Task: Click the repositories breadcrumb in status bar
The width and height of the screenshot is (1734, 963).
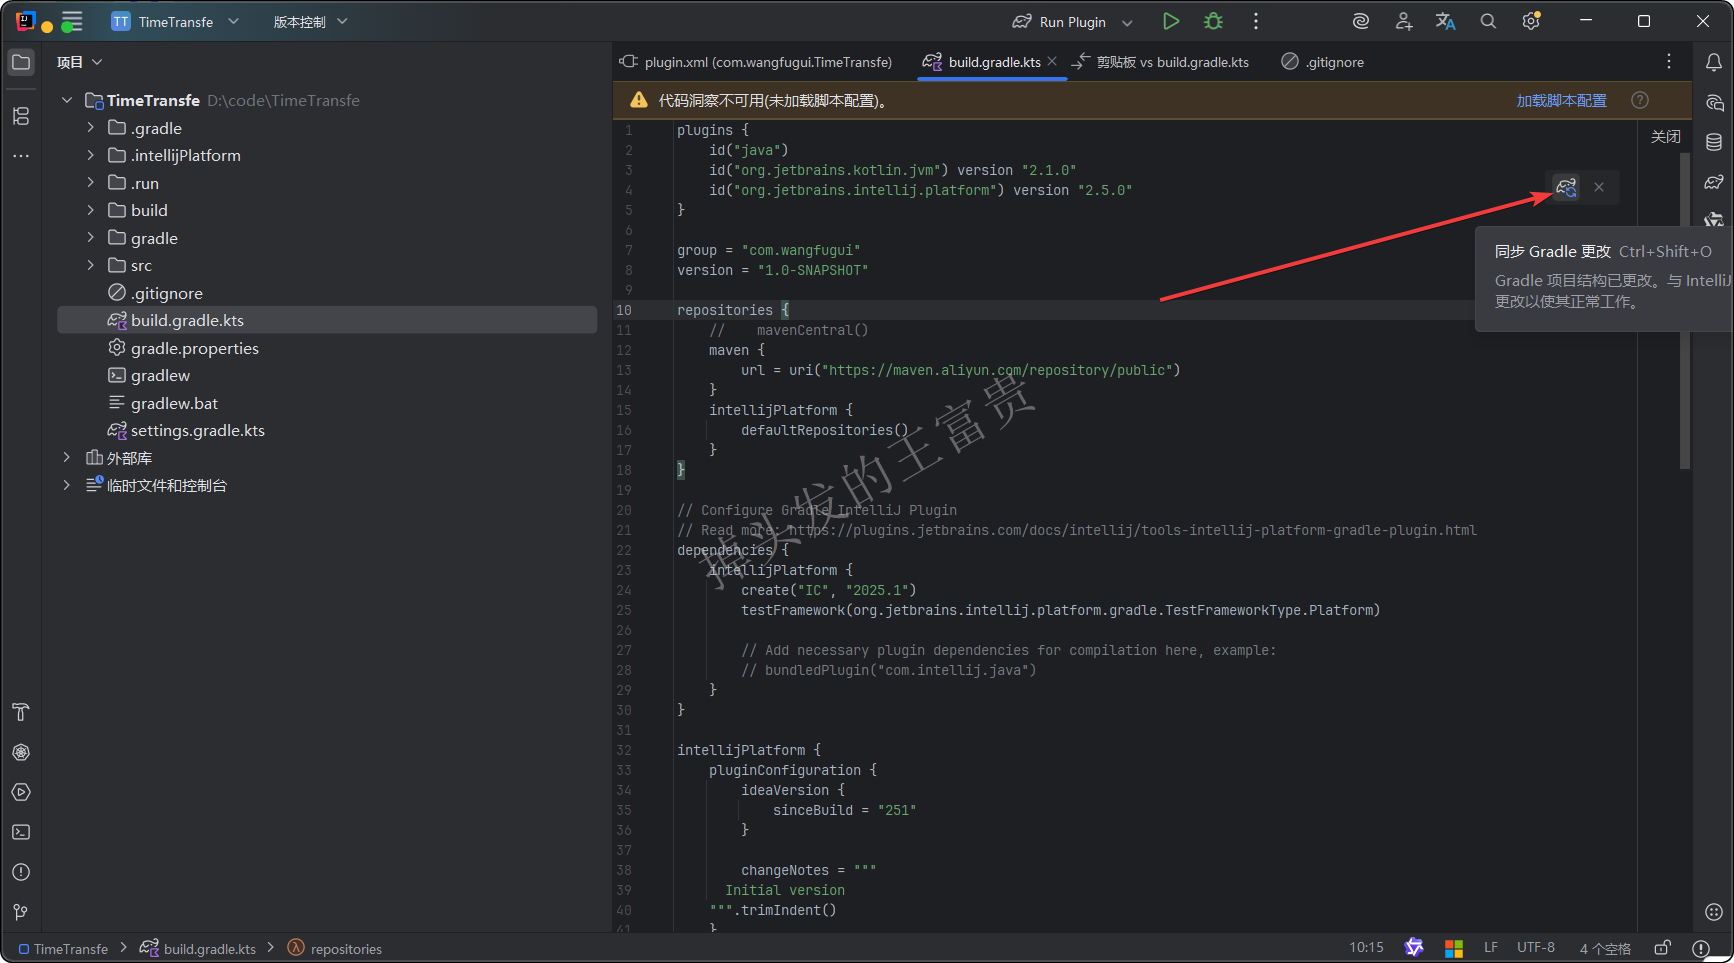Action: coord(335,949)
